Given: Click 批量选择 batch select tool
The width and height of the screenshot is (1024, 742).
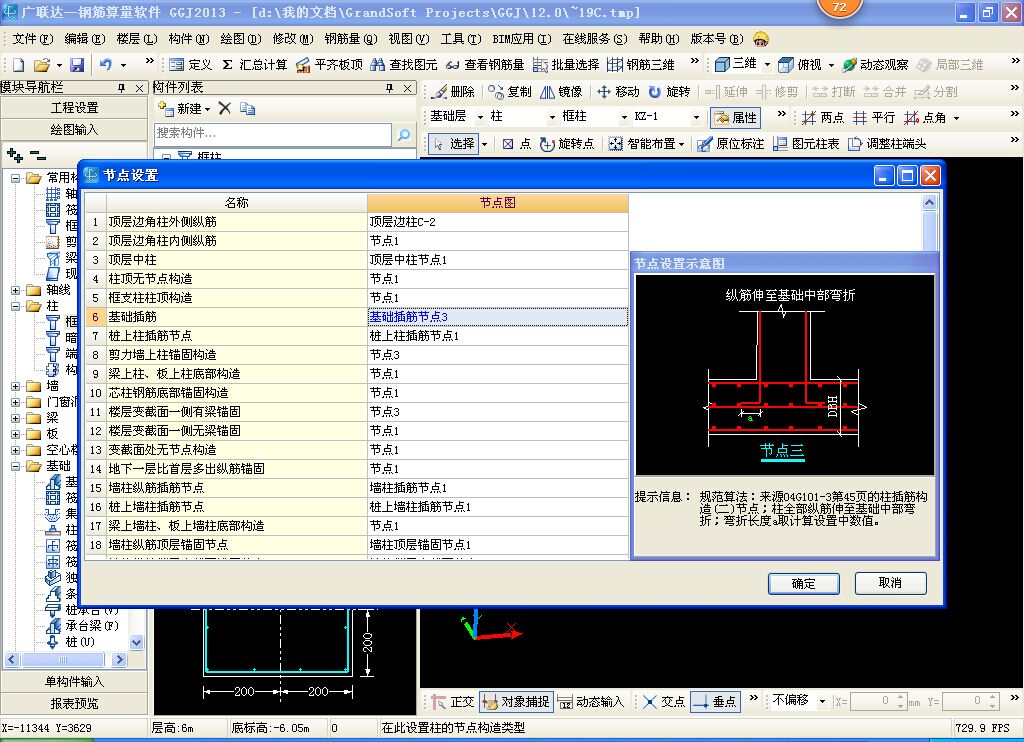Looking at the screenshot, I should 566,65.
